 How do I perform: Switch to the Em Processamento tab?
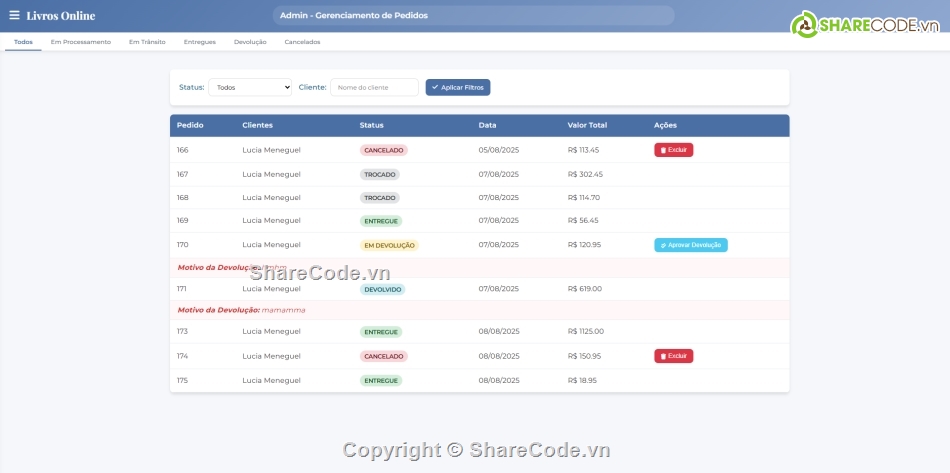(81, 42)
